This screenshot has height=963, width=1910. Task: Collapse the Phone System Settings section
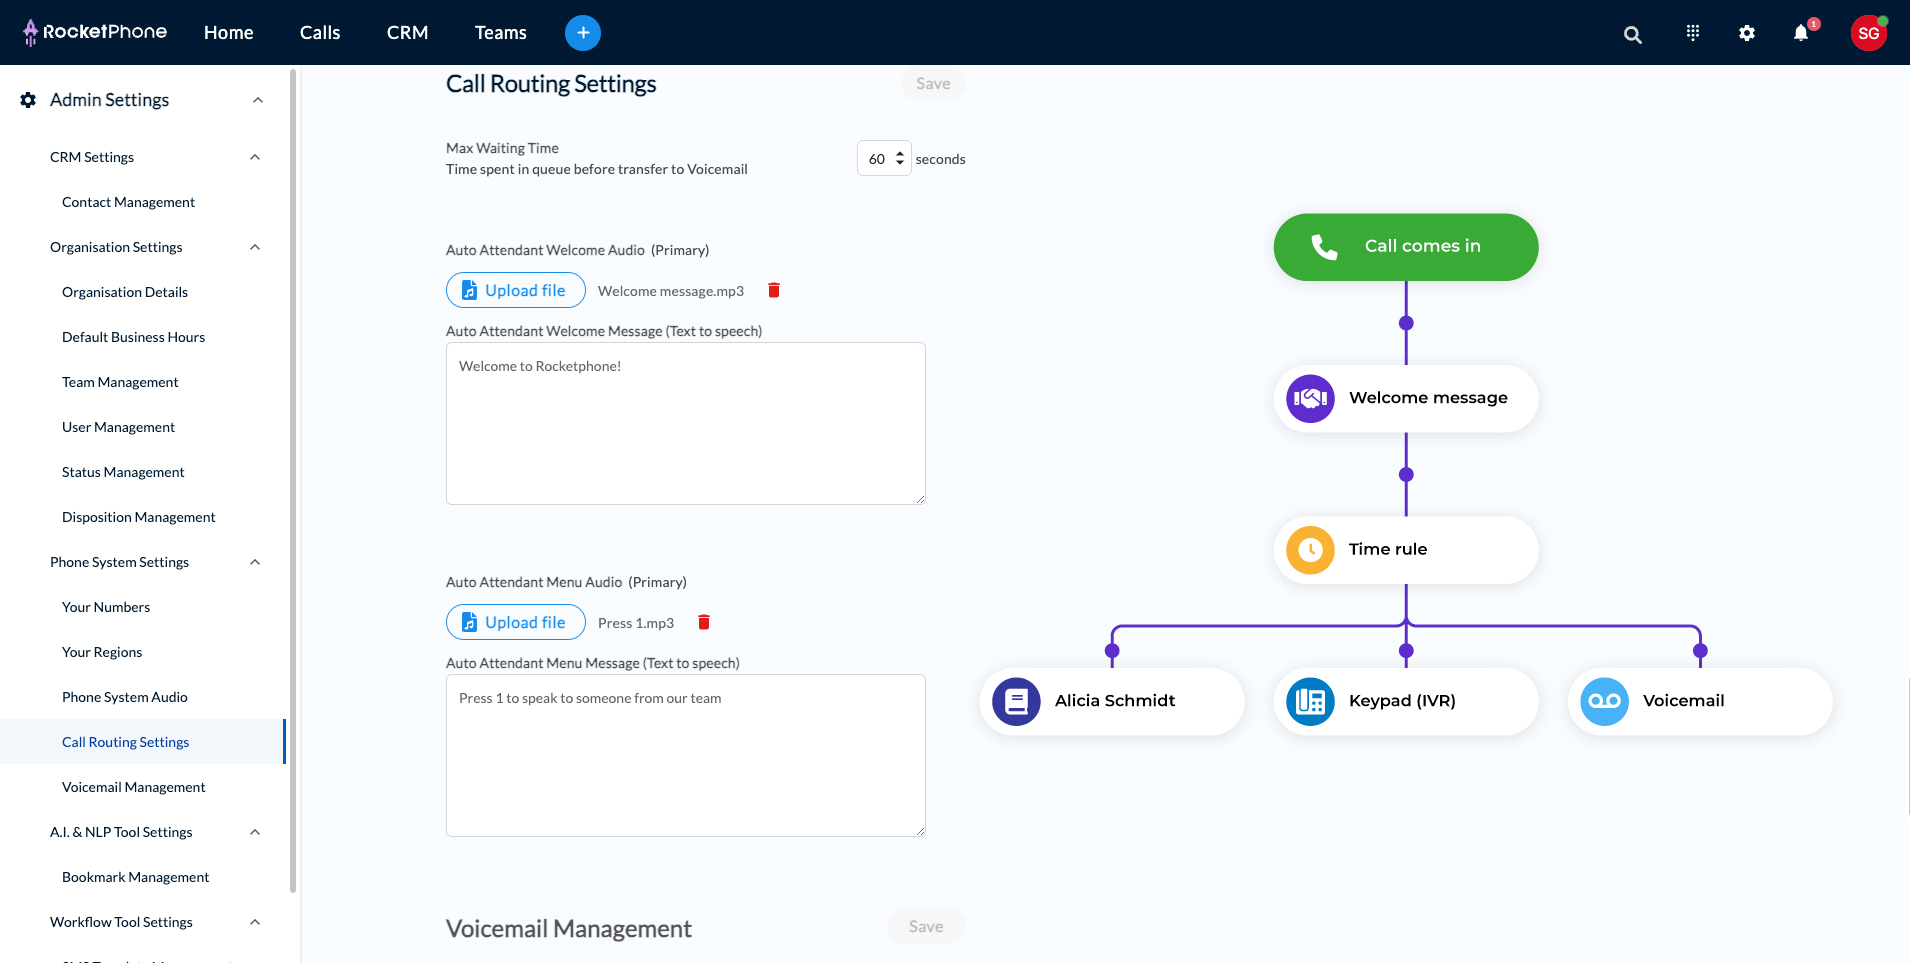point(255,562)
